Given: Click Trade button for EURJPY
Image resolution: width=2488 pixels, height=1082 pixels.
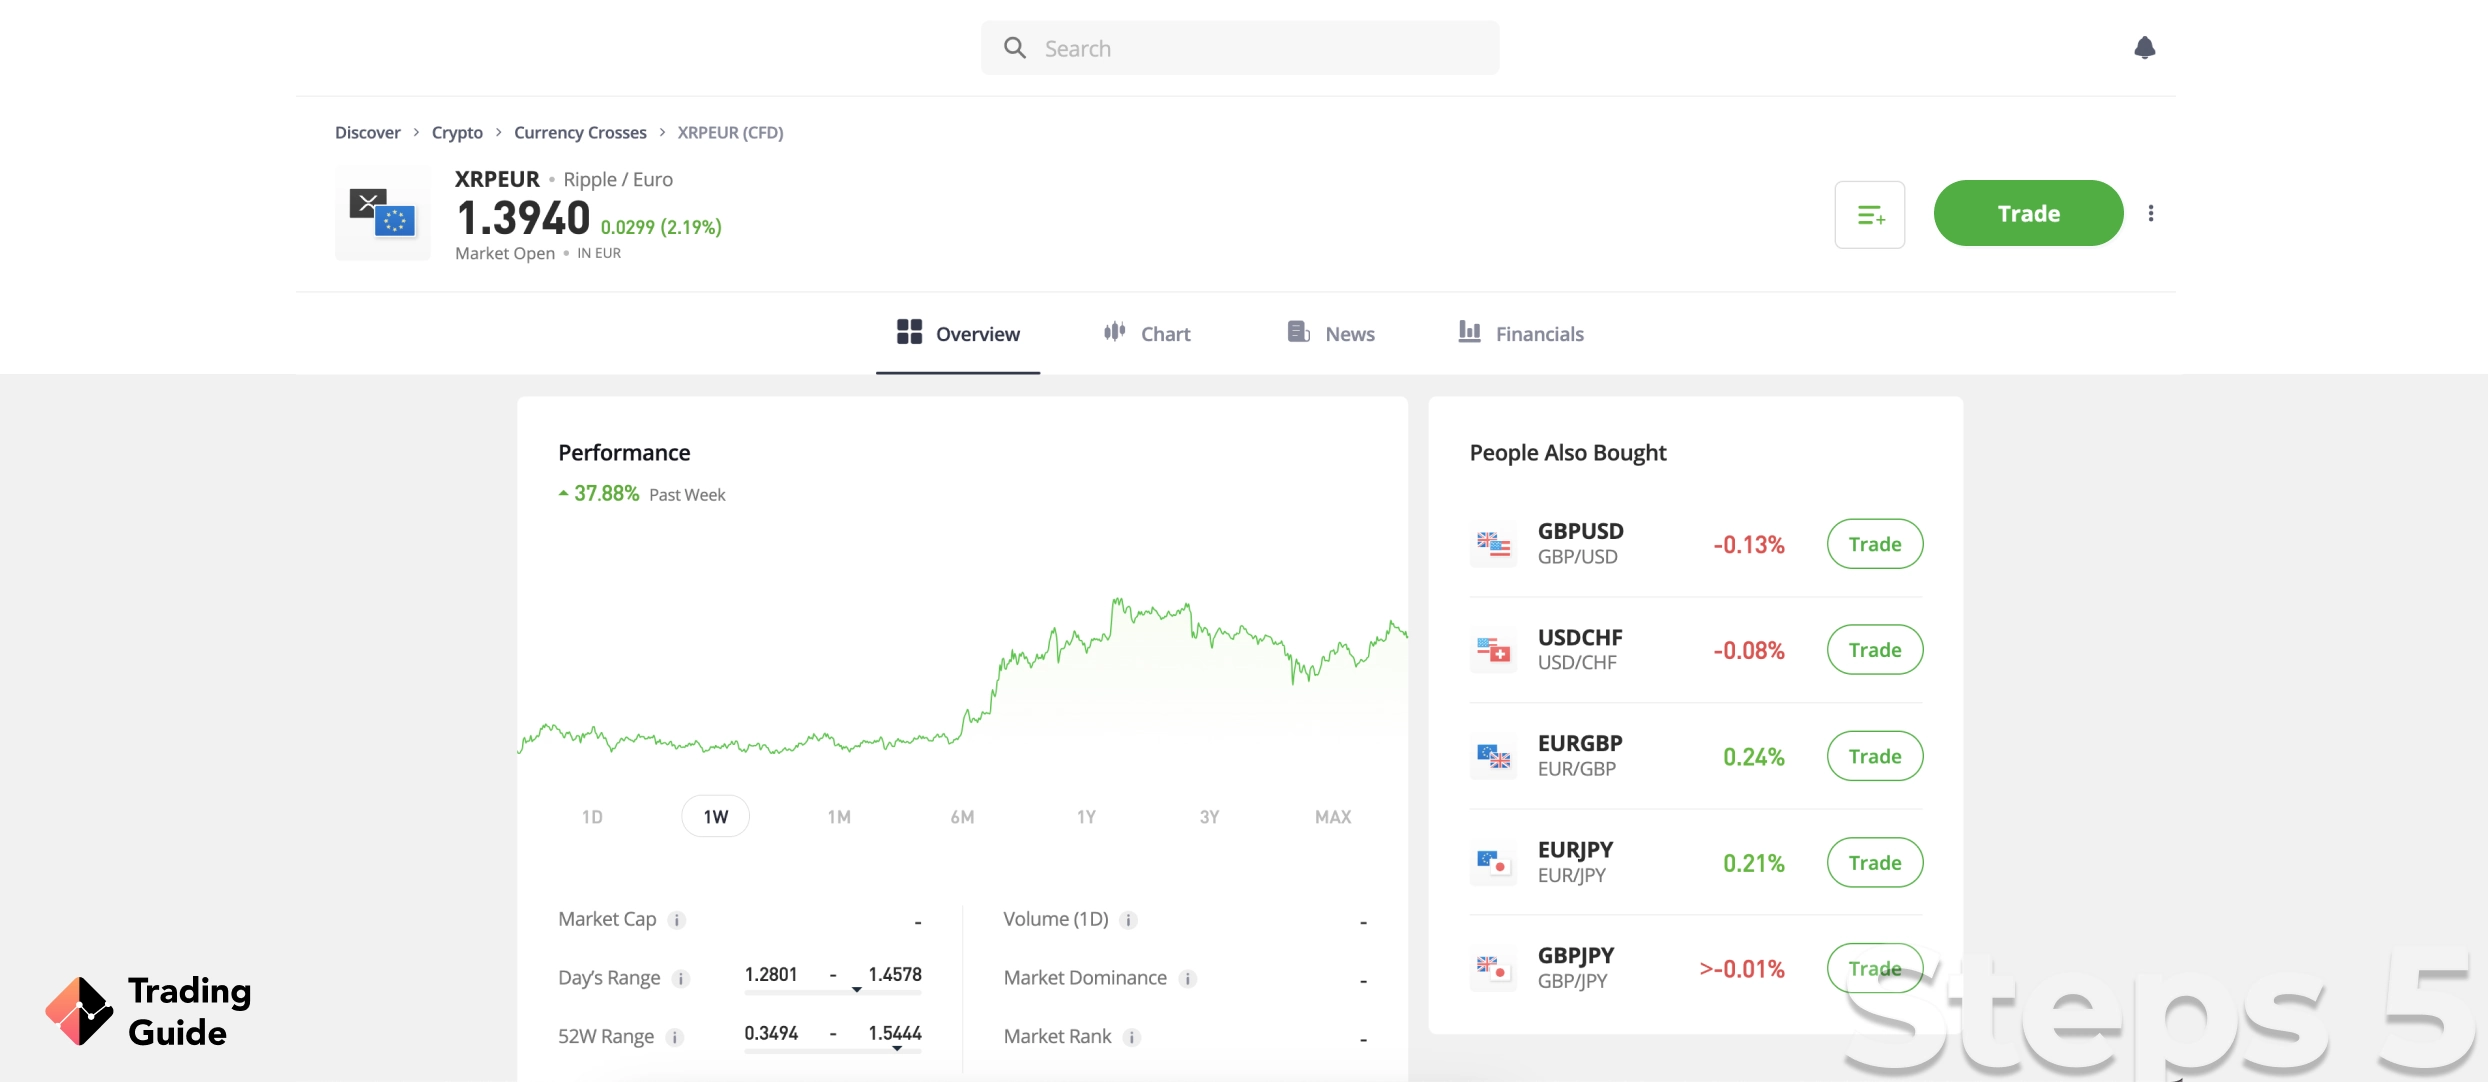Looking at the screenshot, I should (x=1875, y=862).
